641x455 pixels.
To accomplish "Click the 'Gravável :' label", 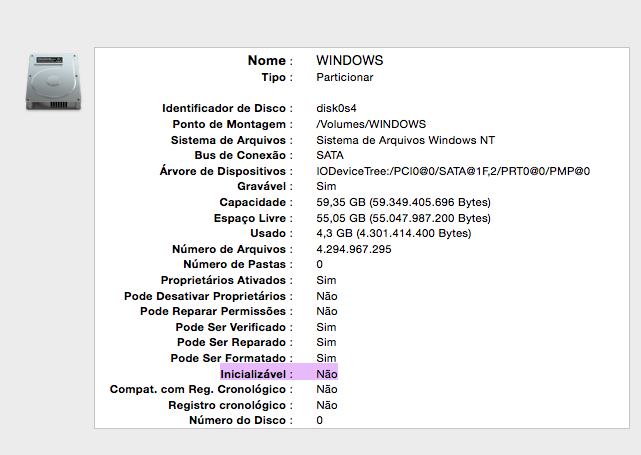I will coord(265,186).
